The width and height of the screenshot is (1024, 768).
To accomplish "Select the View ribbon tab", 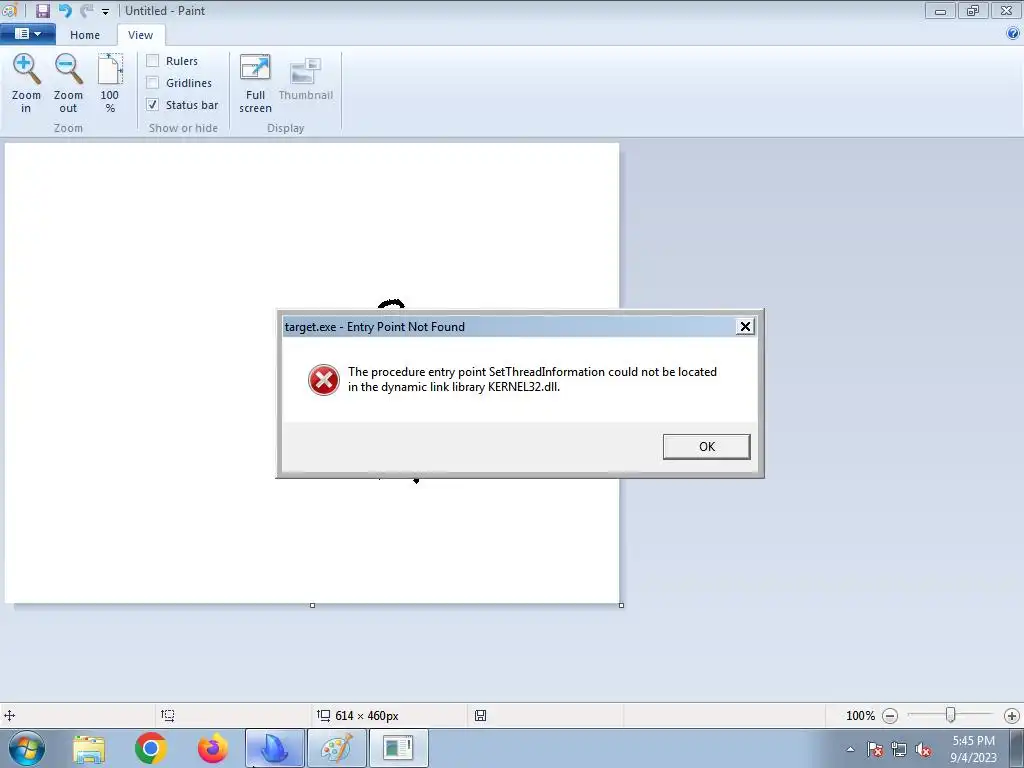I will coord(140,35).
